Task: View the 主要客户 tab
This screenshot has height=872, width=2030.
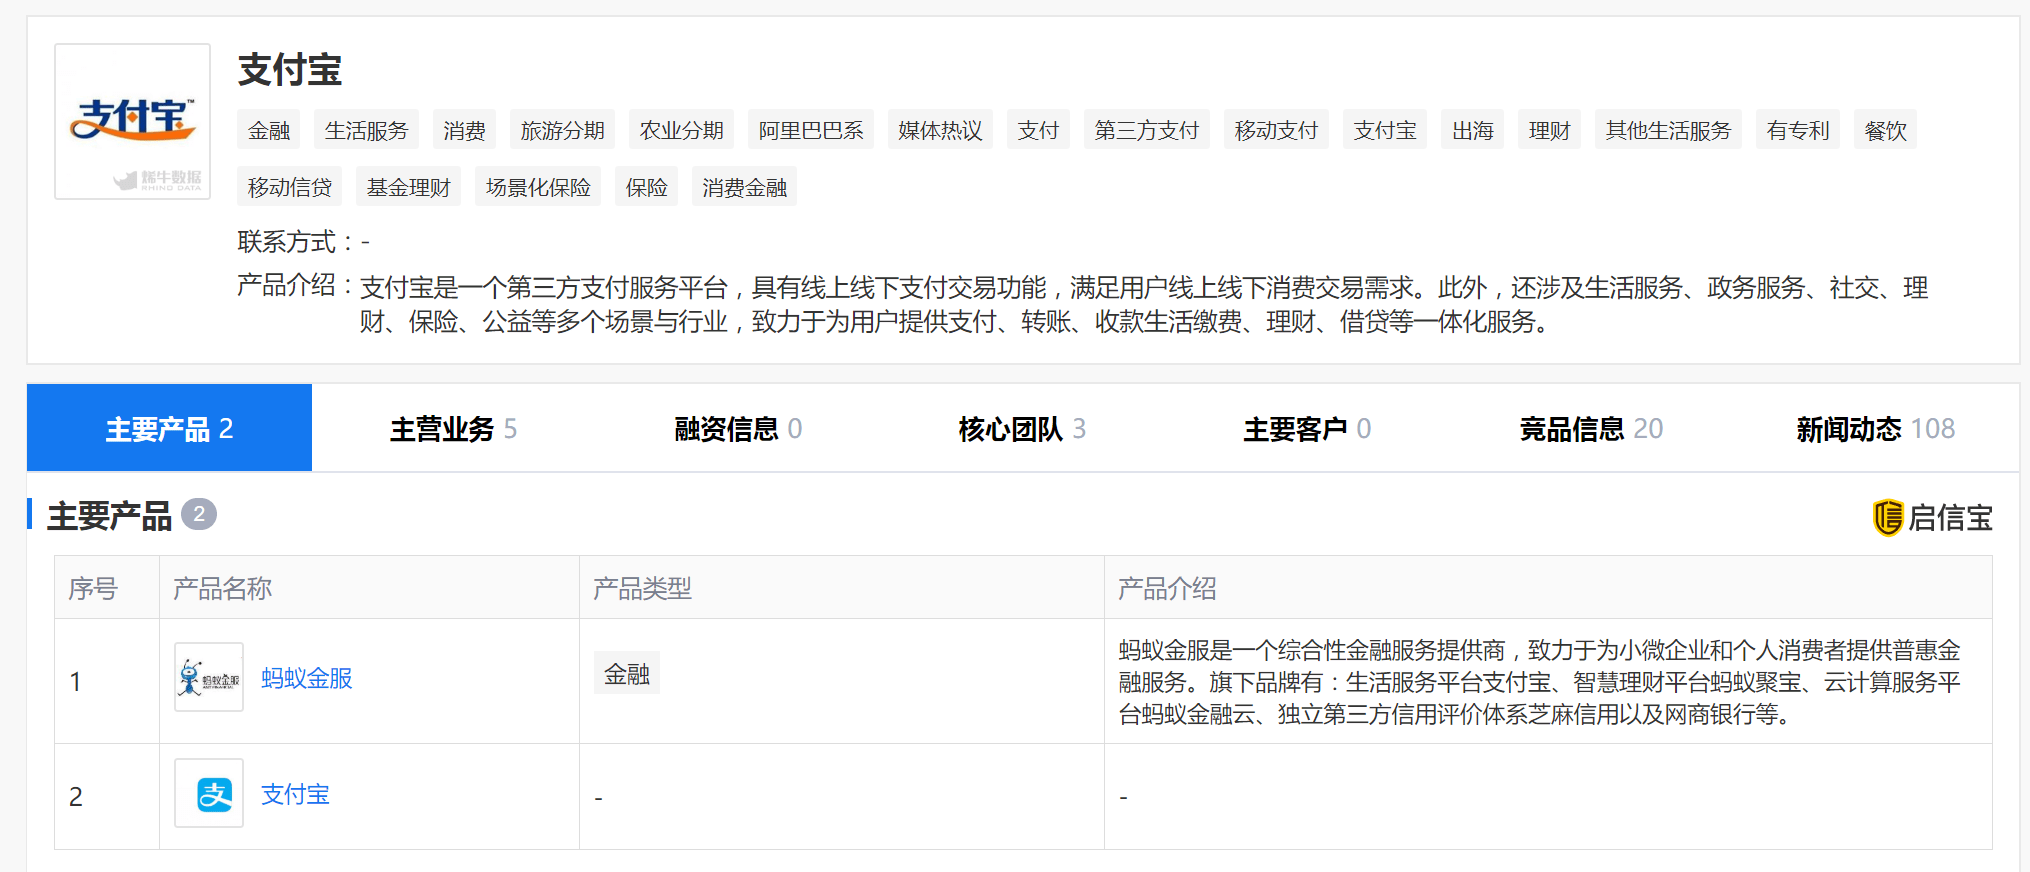Action: [1307, 429]
